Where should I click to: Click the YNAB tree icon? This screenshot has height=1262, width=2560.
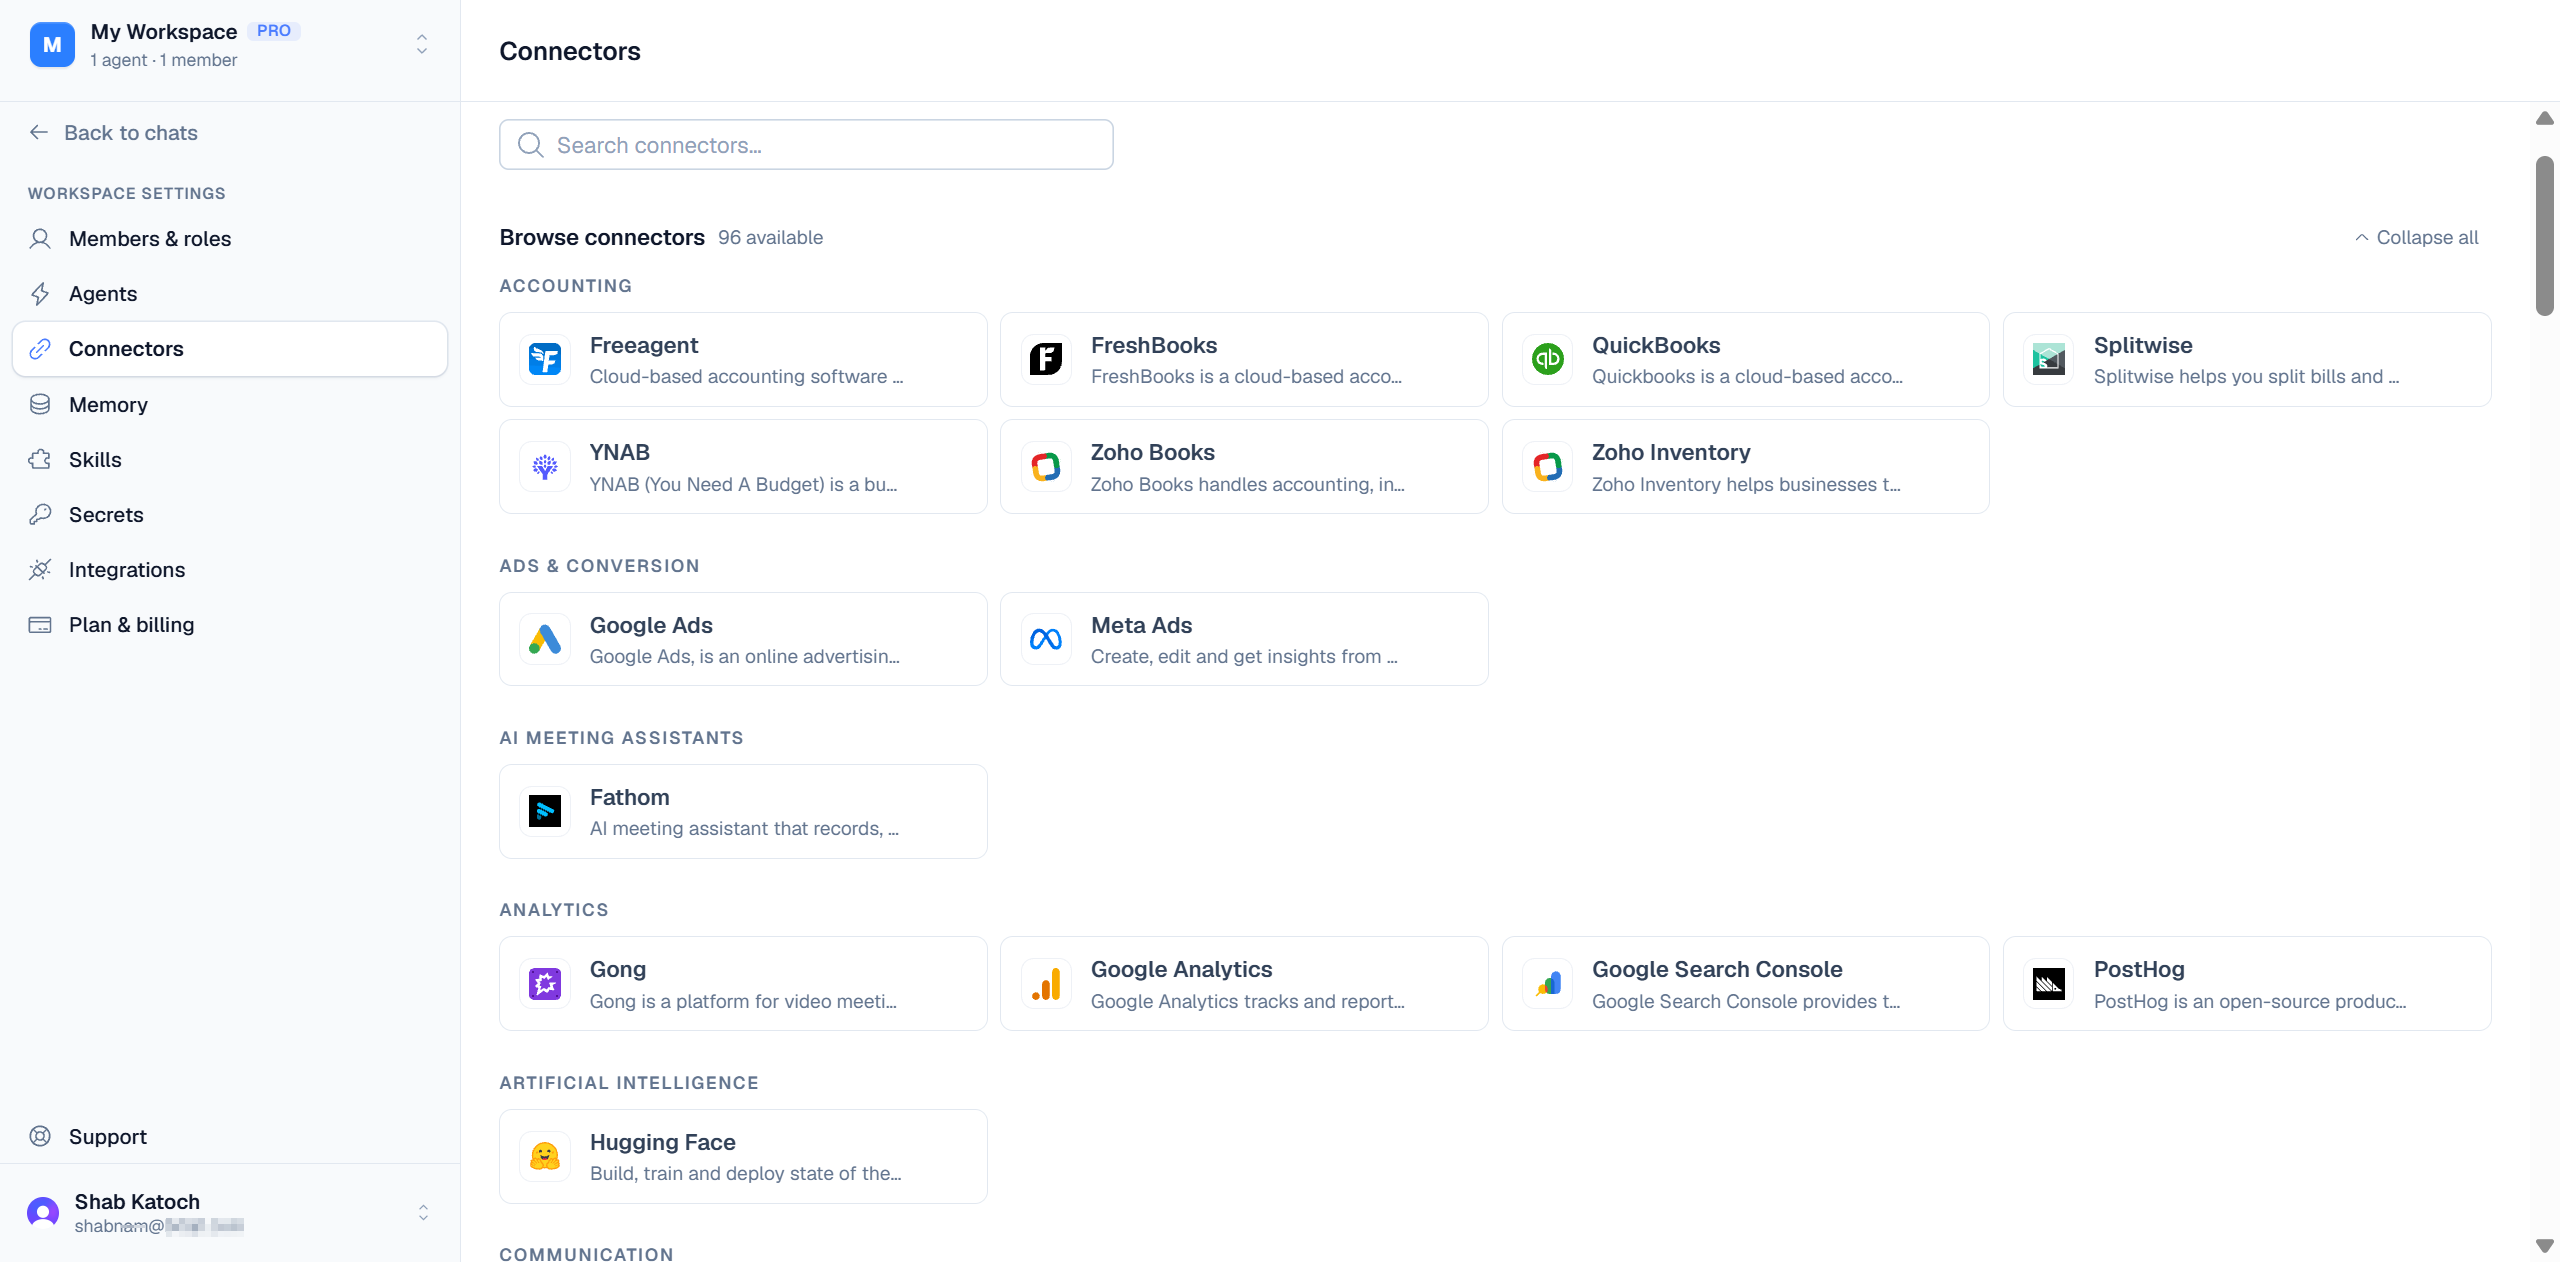tap(545, 467)
